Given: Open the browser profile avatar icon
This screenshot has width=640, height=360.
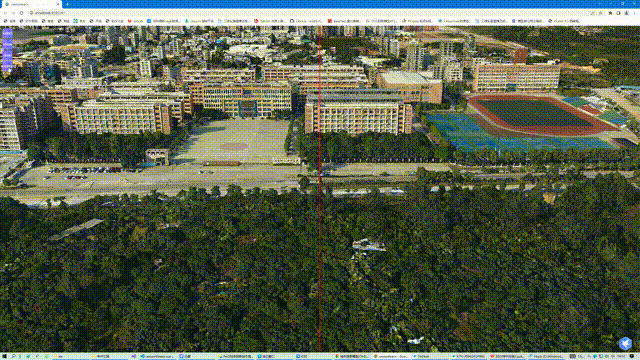Looking at the screenshot, I should click(x=627, y=13).
